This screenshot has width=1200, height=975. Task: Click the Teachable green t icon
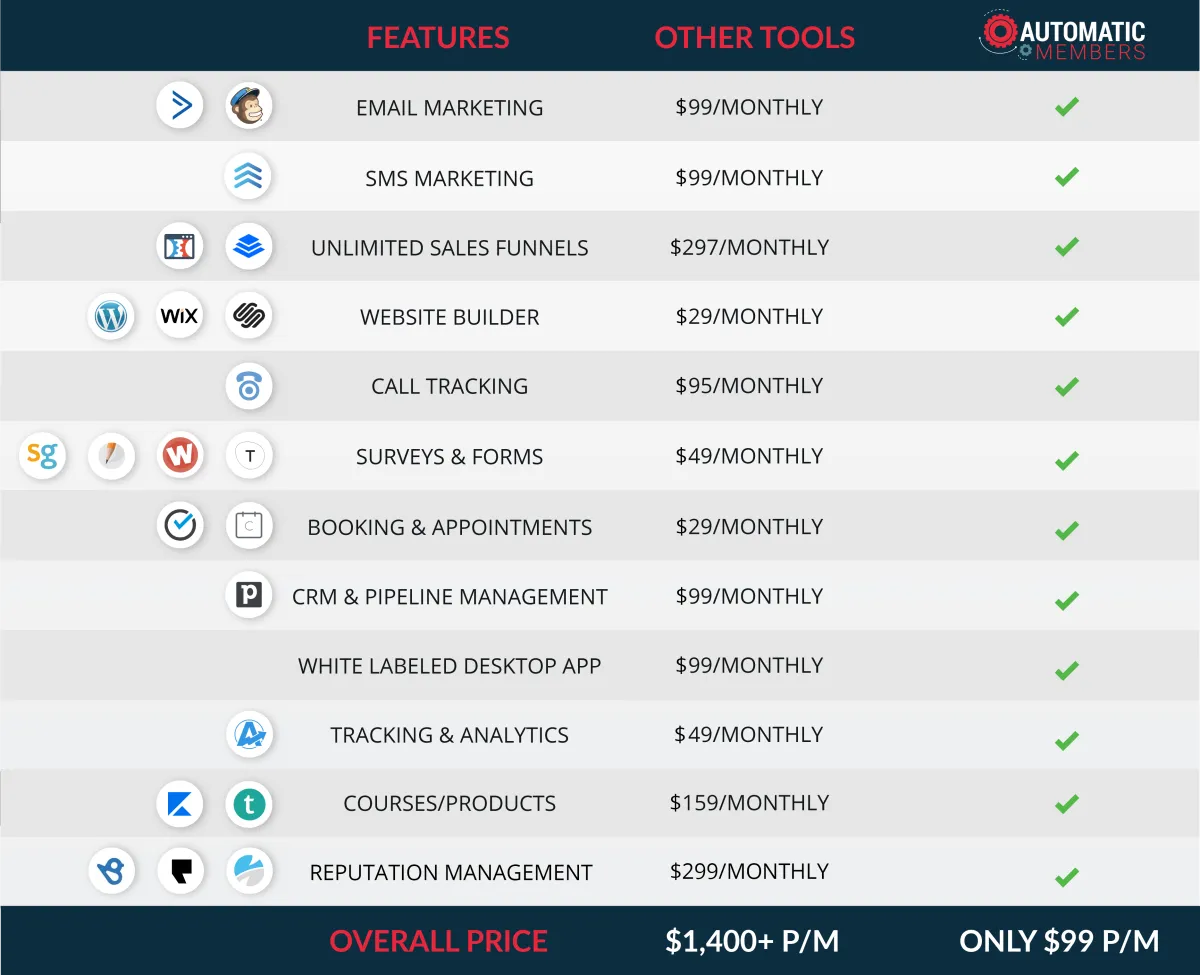pos(248,803)
